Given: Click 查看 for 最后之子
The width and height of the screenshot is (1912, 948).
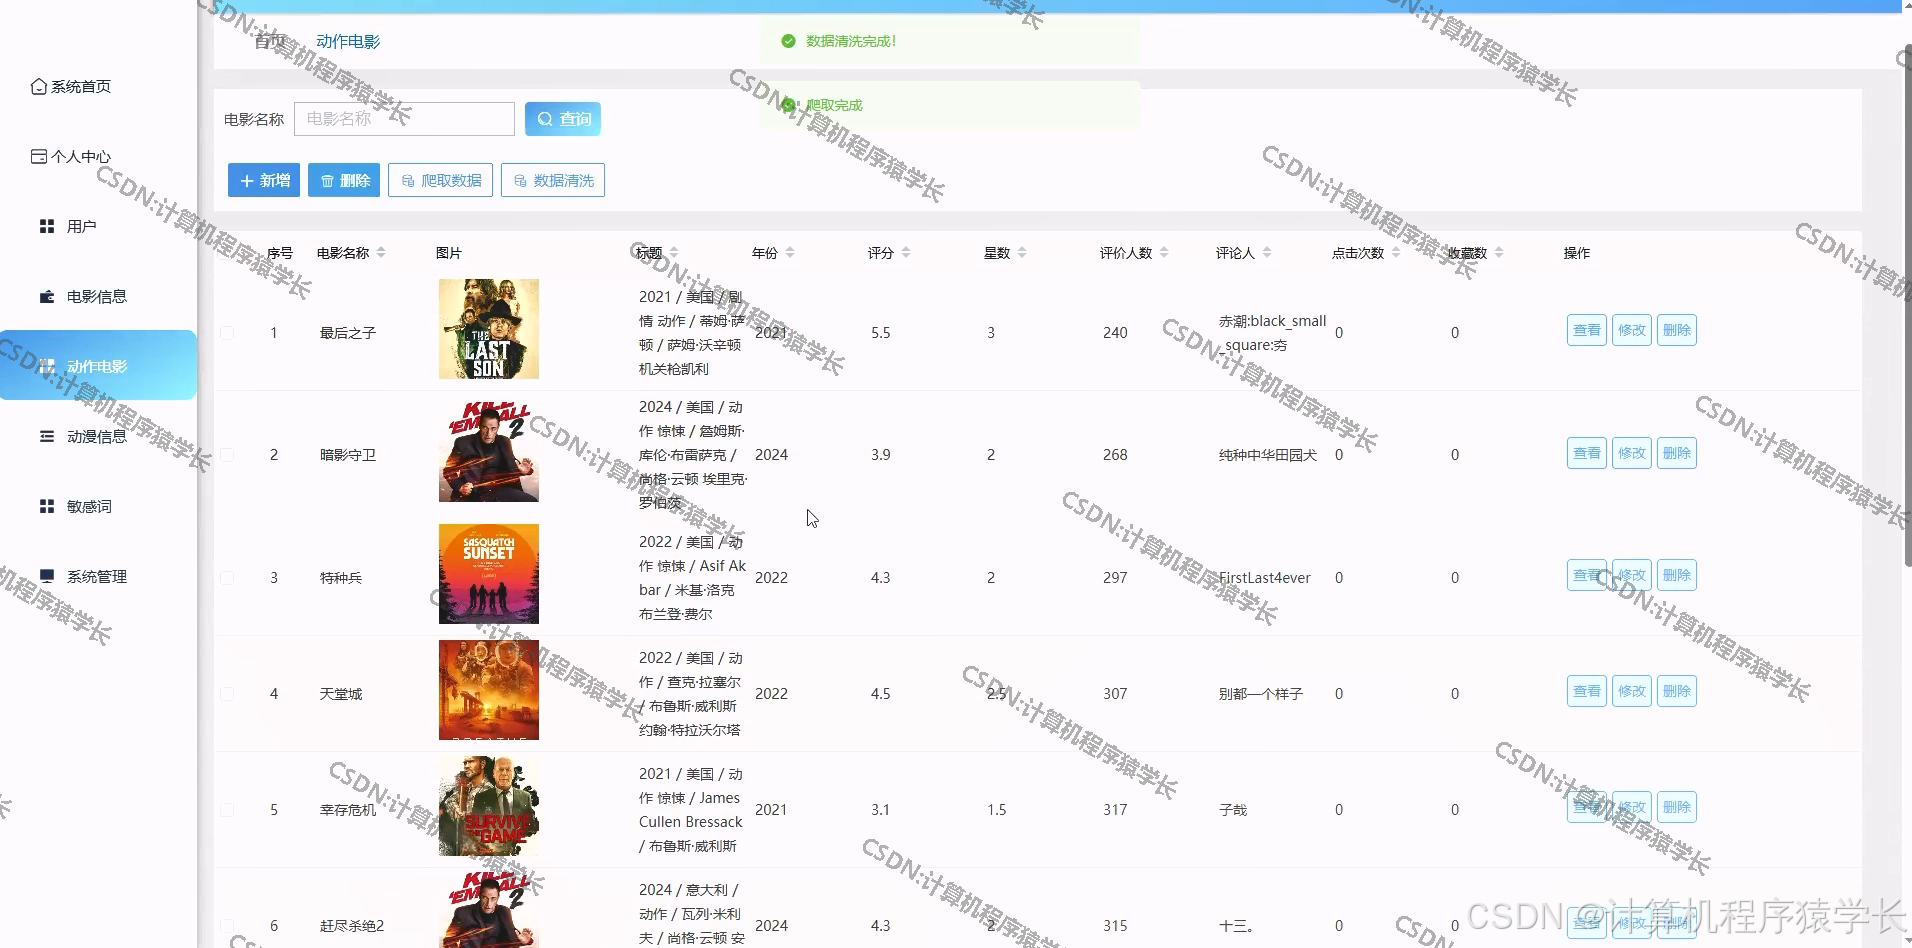Looking at the screenshot, I should pyautogui.click(x=1587, y=330).
